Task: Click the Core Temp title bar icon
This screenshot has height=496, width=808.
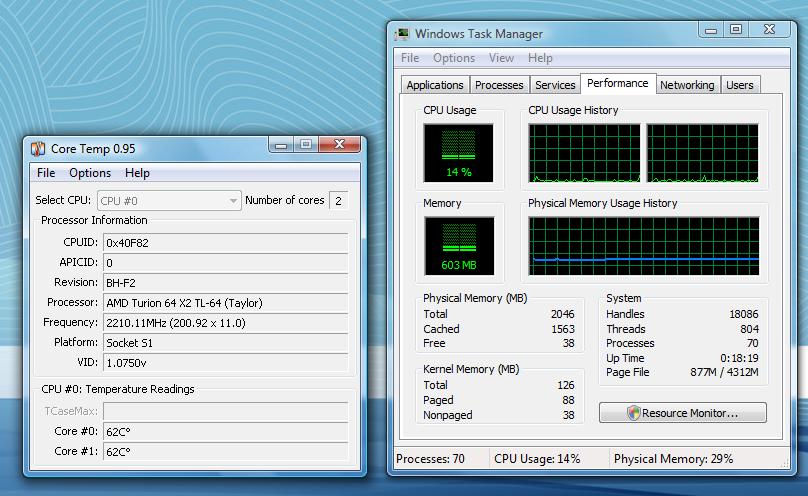Action: tap(38, 149)
